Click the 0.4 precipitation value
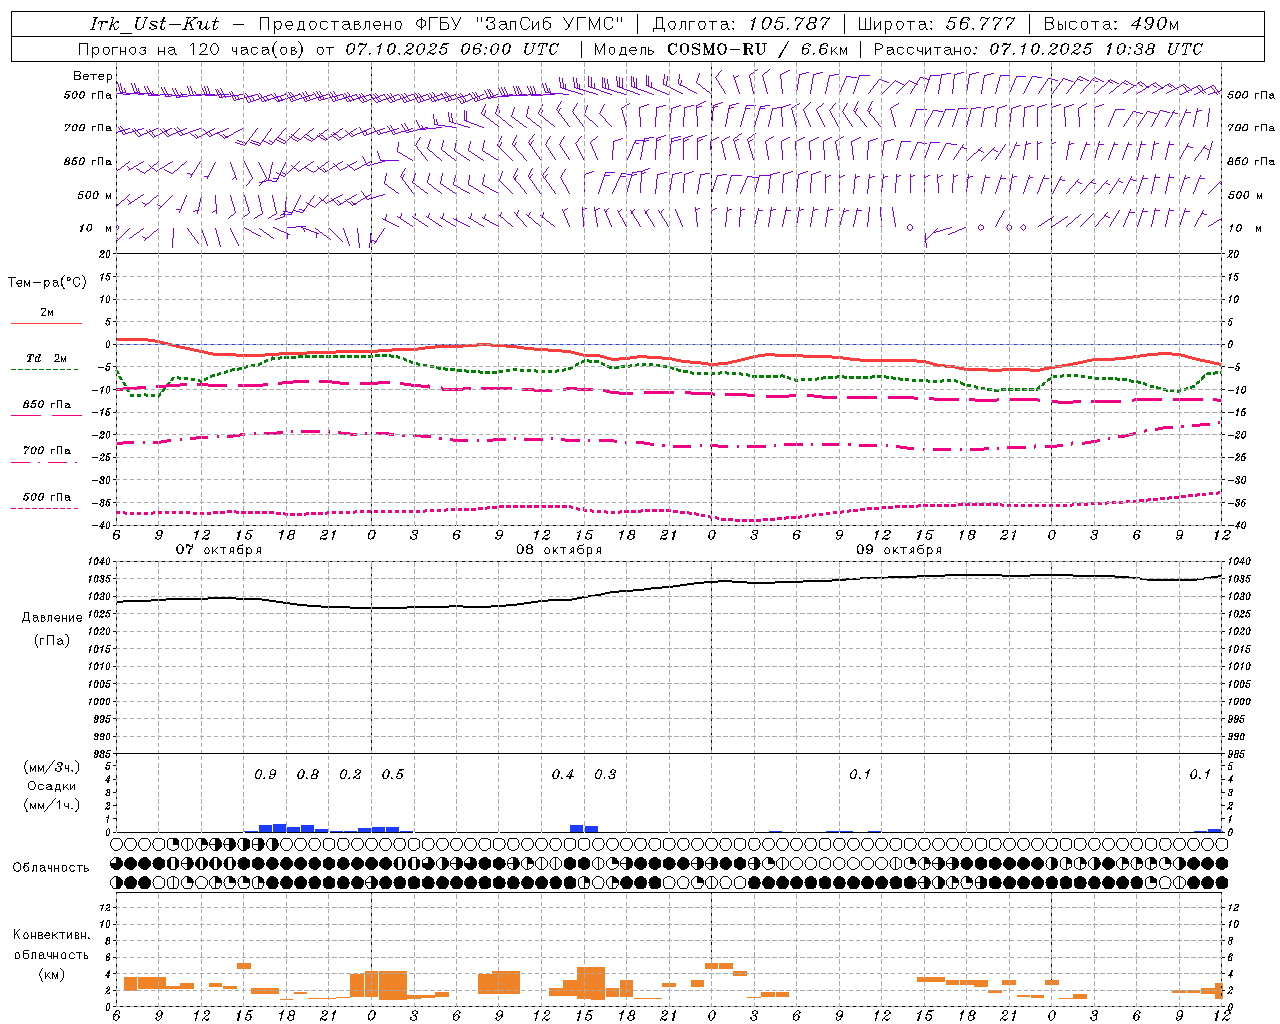Screen dimensions: 1280x1024 [x=563, y=774]
